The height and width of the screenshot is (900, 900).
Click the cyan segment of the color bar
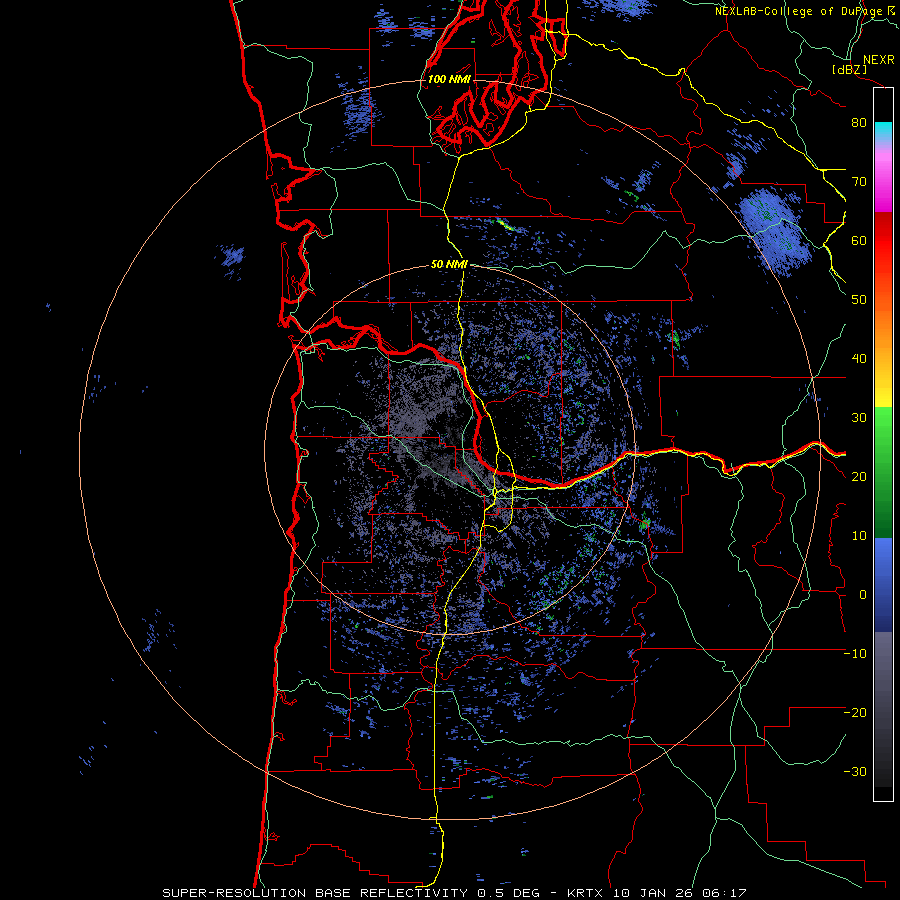point(883,131)
